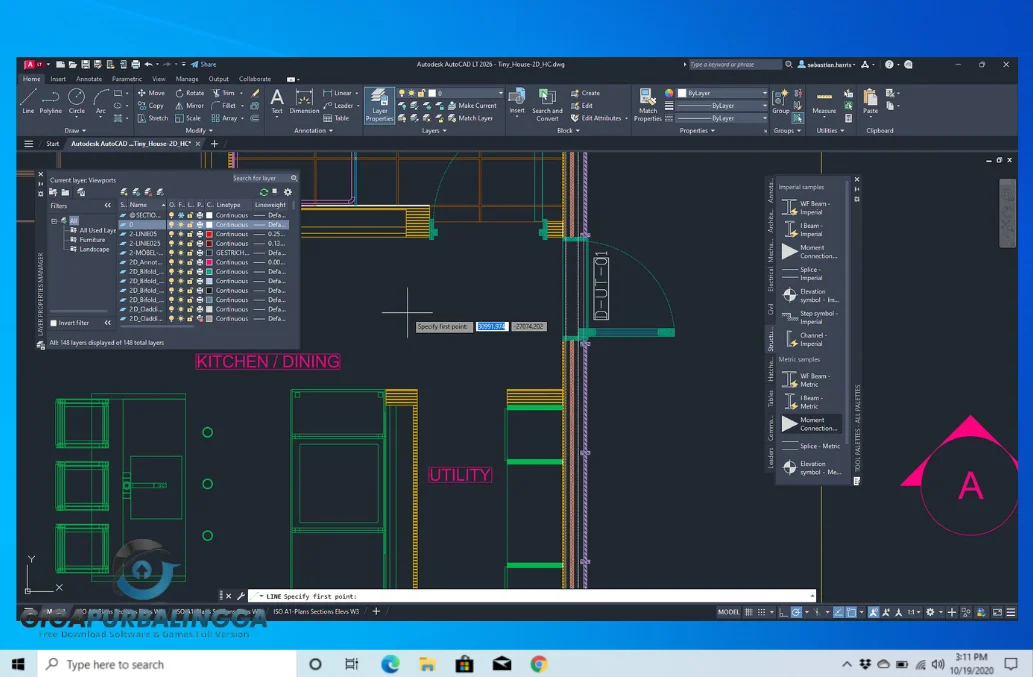Expand the Layers panel dropdown

point(433,131)
